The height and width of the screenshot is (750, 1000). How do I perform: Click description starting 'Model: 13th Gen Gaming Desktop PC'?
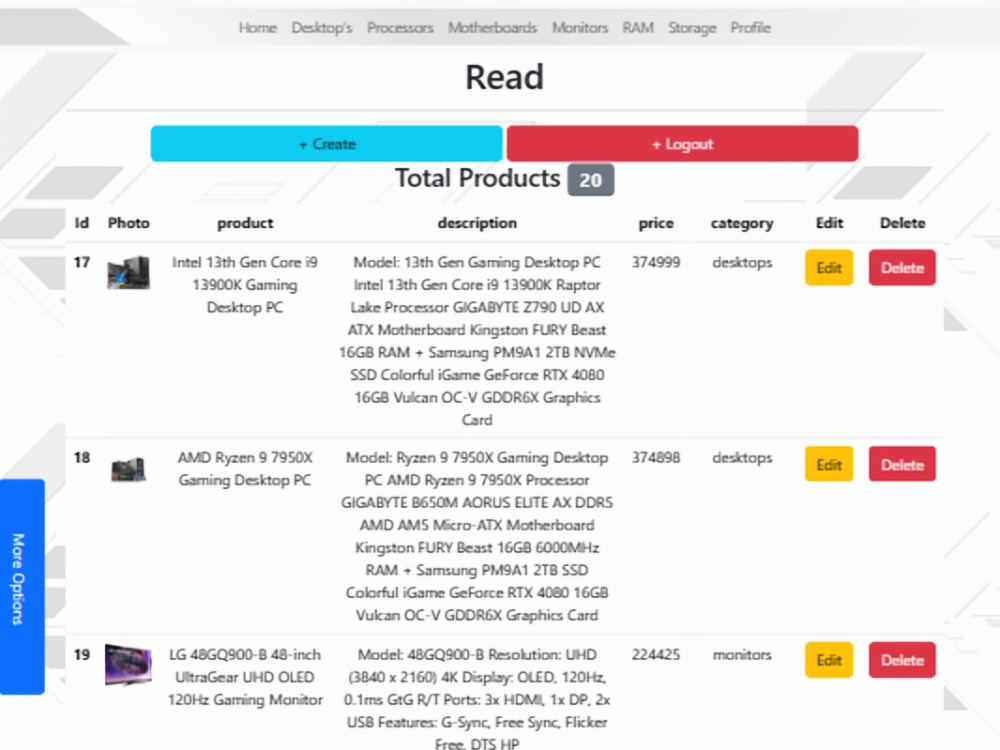point(477,341)
